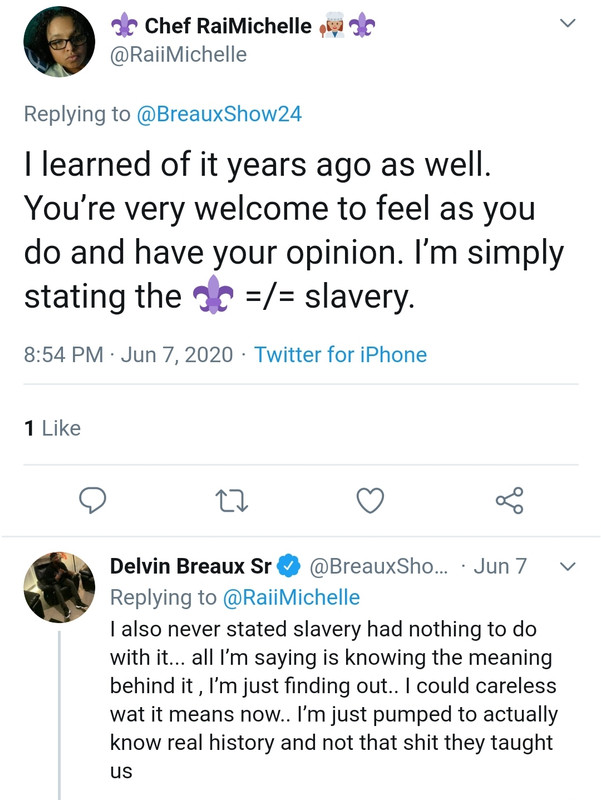Click the reply speech bubble icon
The height and width of the screenshot is (800, 601).
point(93,498)
